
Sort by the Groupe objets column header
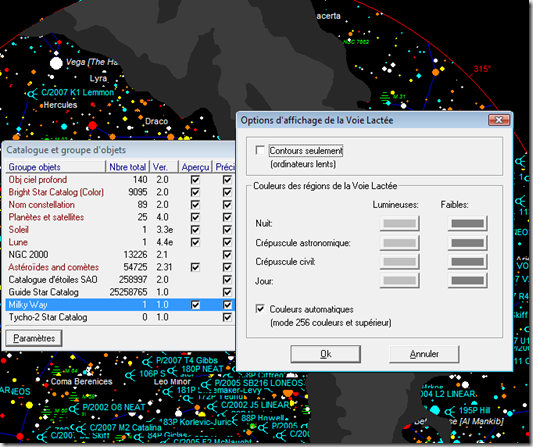[55, 167]
